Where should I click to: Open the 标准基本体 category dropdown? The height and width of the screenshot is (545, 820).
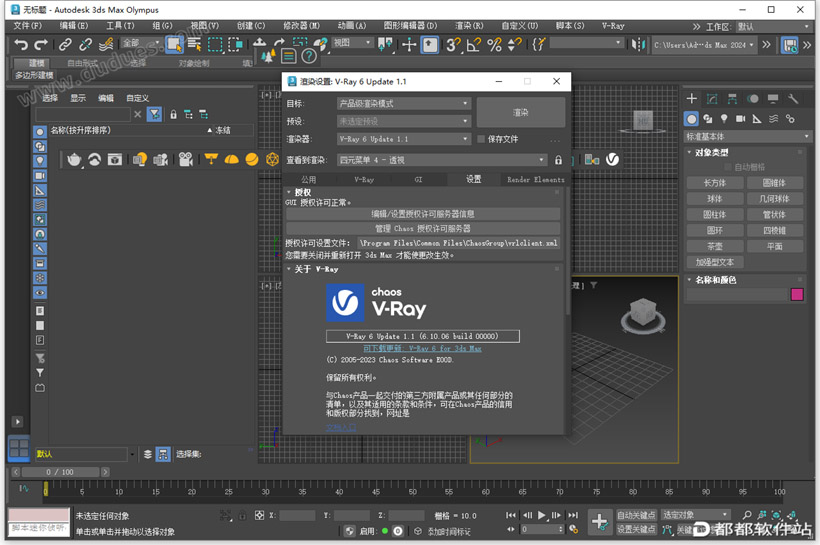pos(747,137)
